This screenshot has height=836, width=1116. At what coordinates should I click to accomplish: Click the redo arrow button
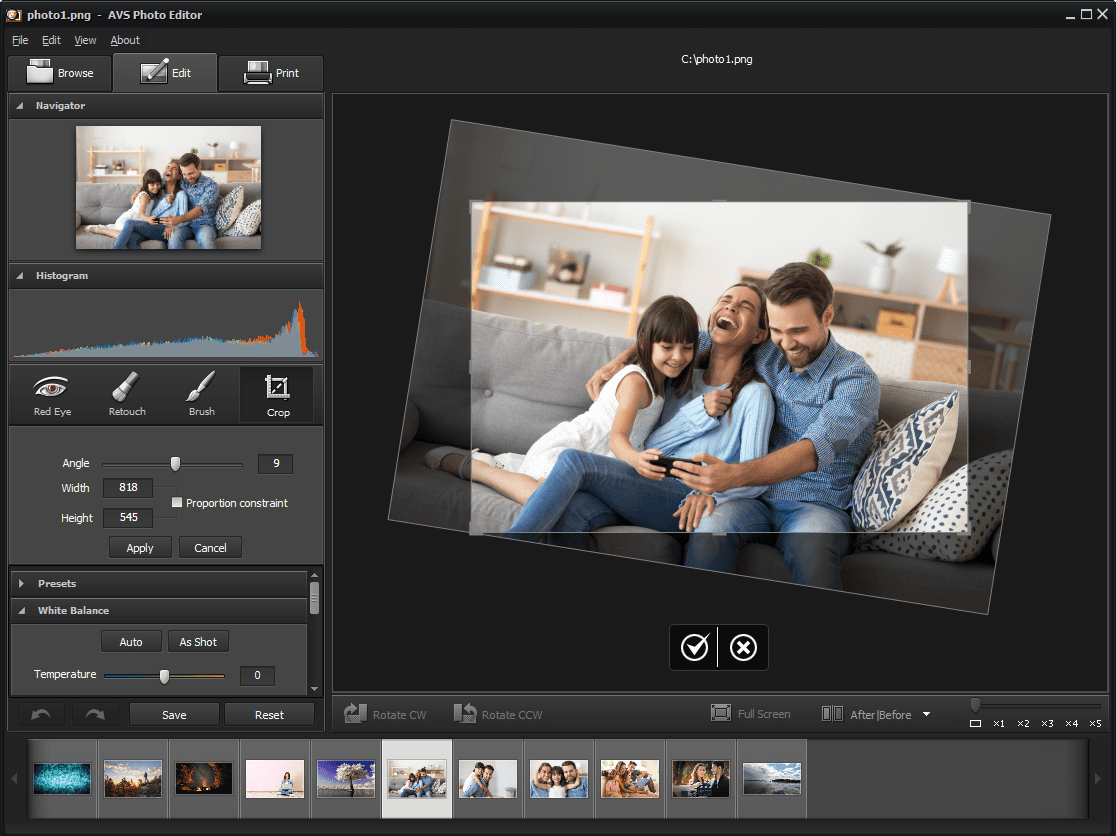[x=95, y=714]
